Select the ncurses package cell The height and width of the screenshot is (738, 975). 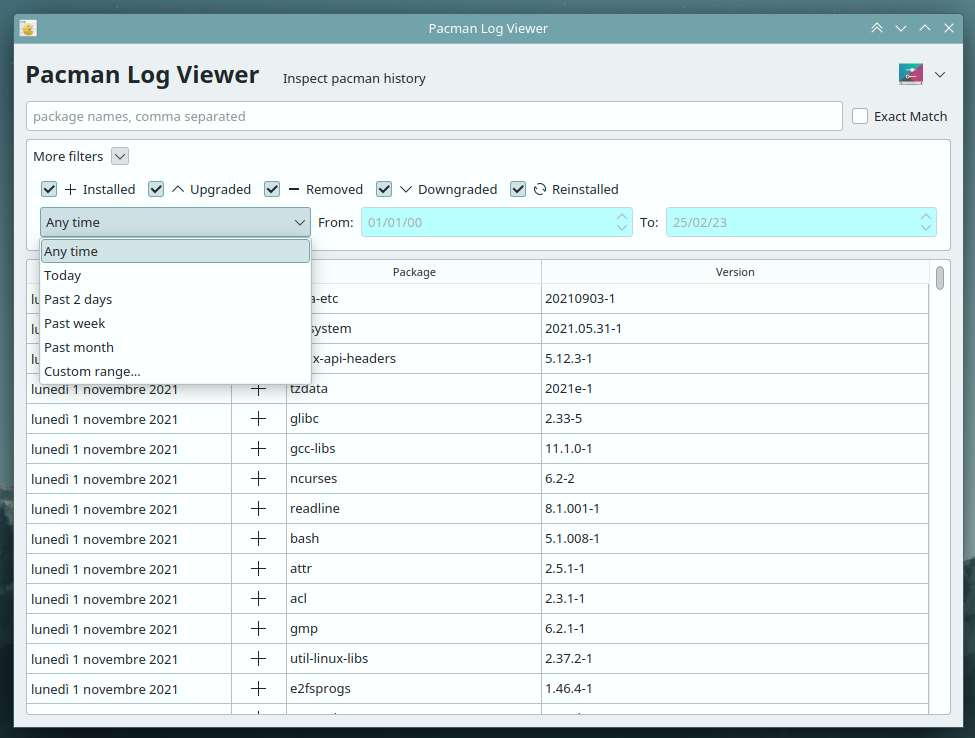[414, 478]
